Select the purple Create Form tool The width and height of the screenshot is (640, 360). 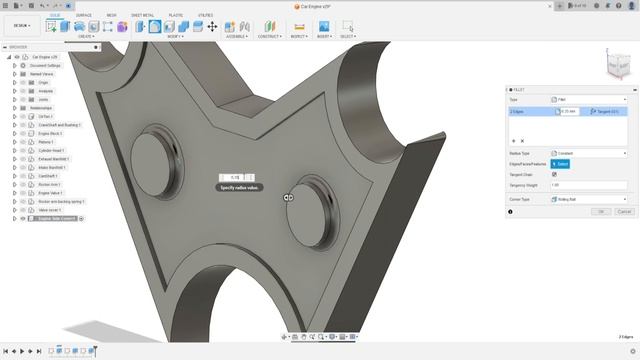[122, 27]
